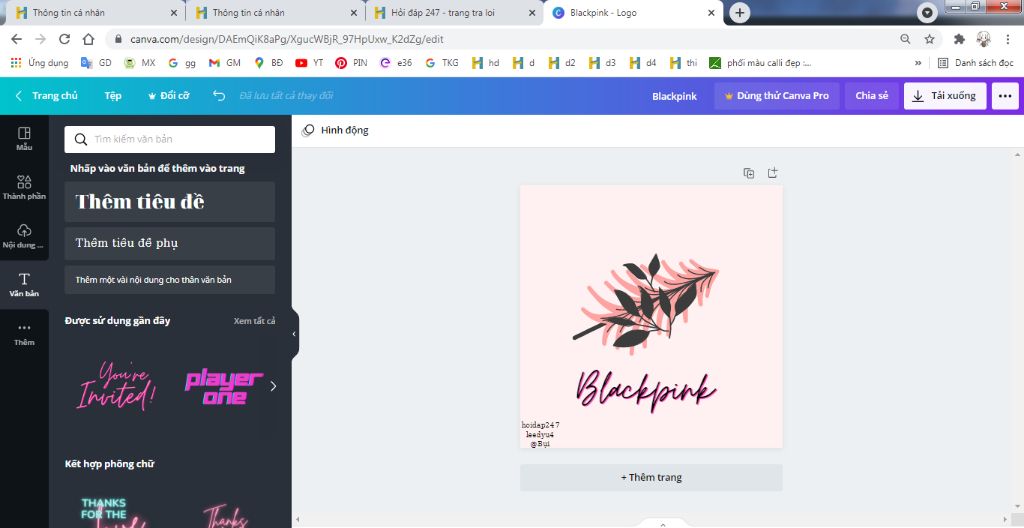Open the Đổi cỡ resize menu
The width and height of the screenshot is (1024, 528).
pyautogui.click(x=169, y=96)
